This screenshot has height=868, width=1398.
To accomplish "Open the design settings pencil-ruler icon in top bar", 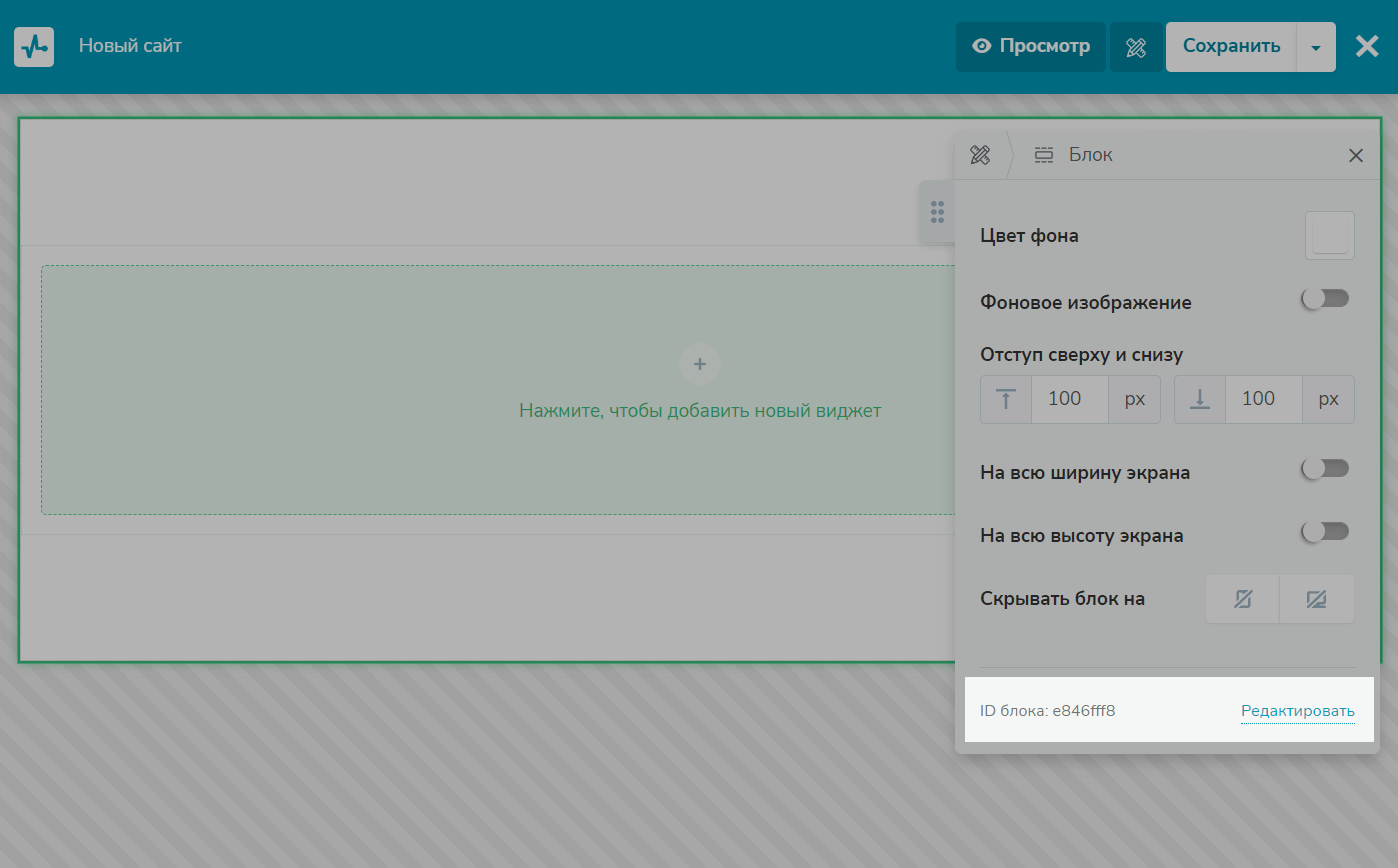I will pos(1135,47).
